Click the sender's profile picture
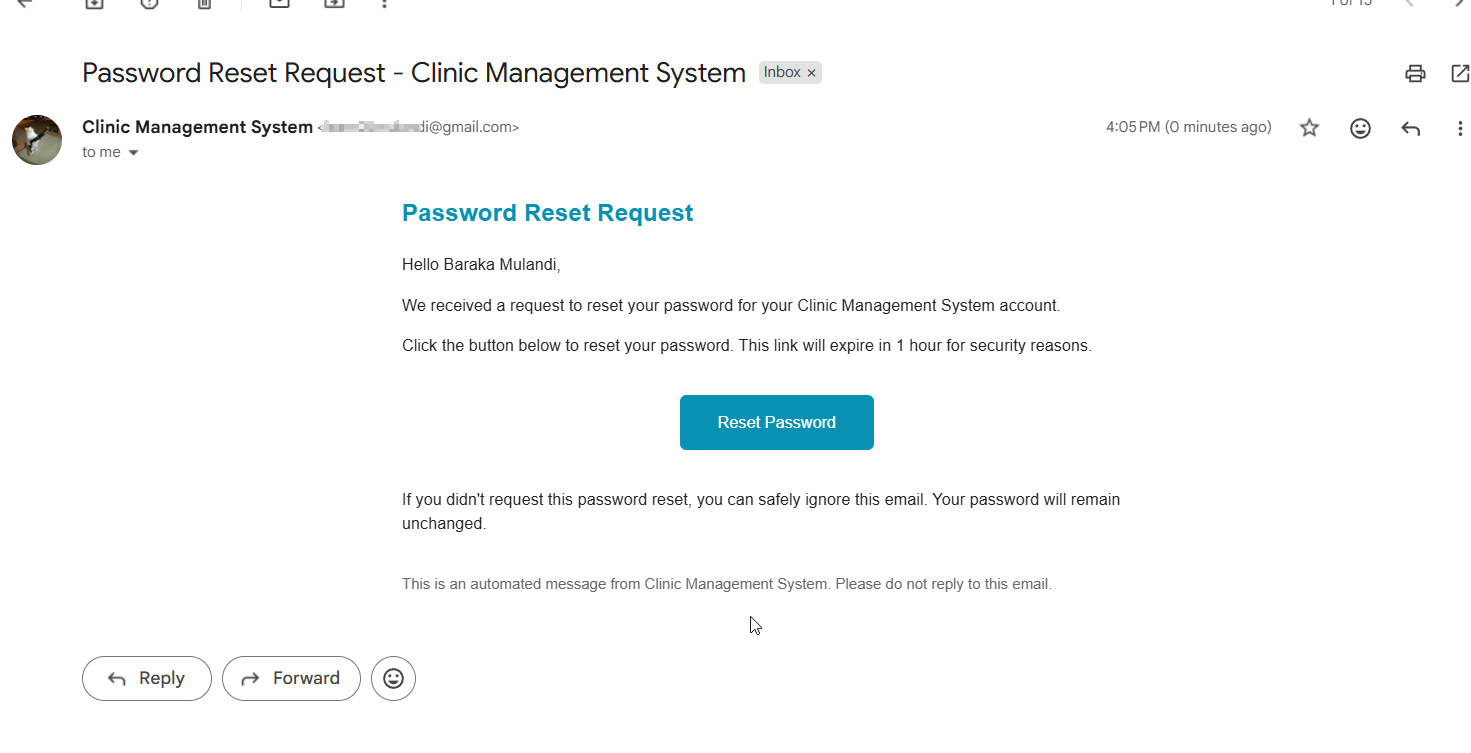The image size is (1471, 753). tap(37, 140)
